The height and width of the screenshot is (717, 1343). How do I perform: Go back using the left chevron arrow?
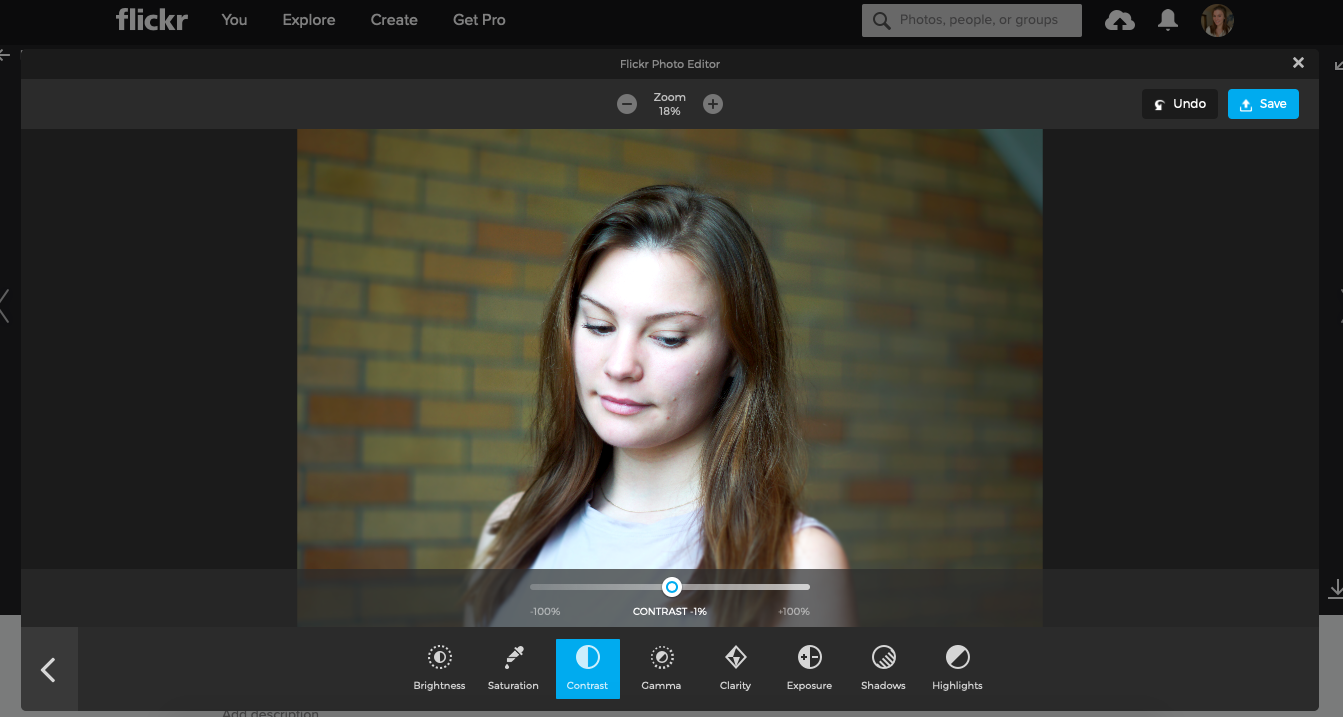pos(48,669)
